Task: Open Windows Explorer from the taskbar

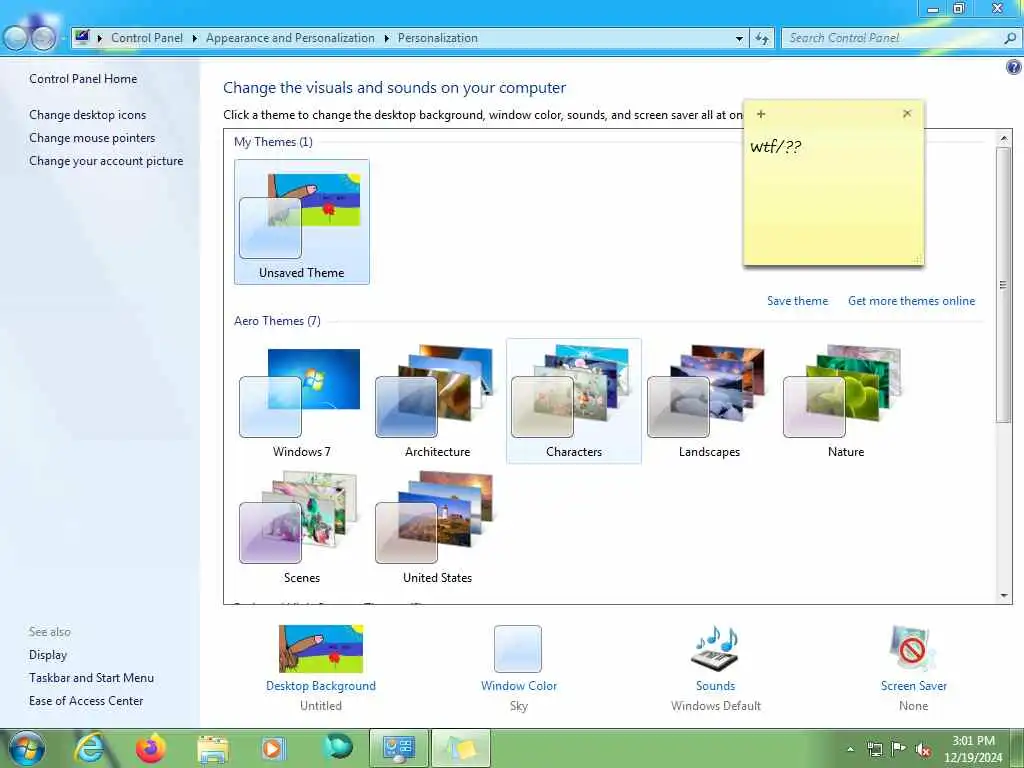Action: point(213,749)
